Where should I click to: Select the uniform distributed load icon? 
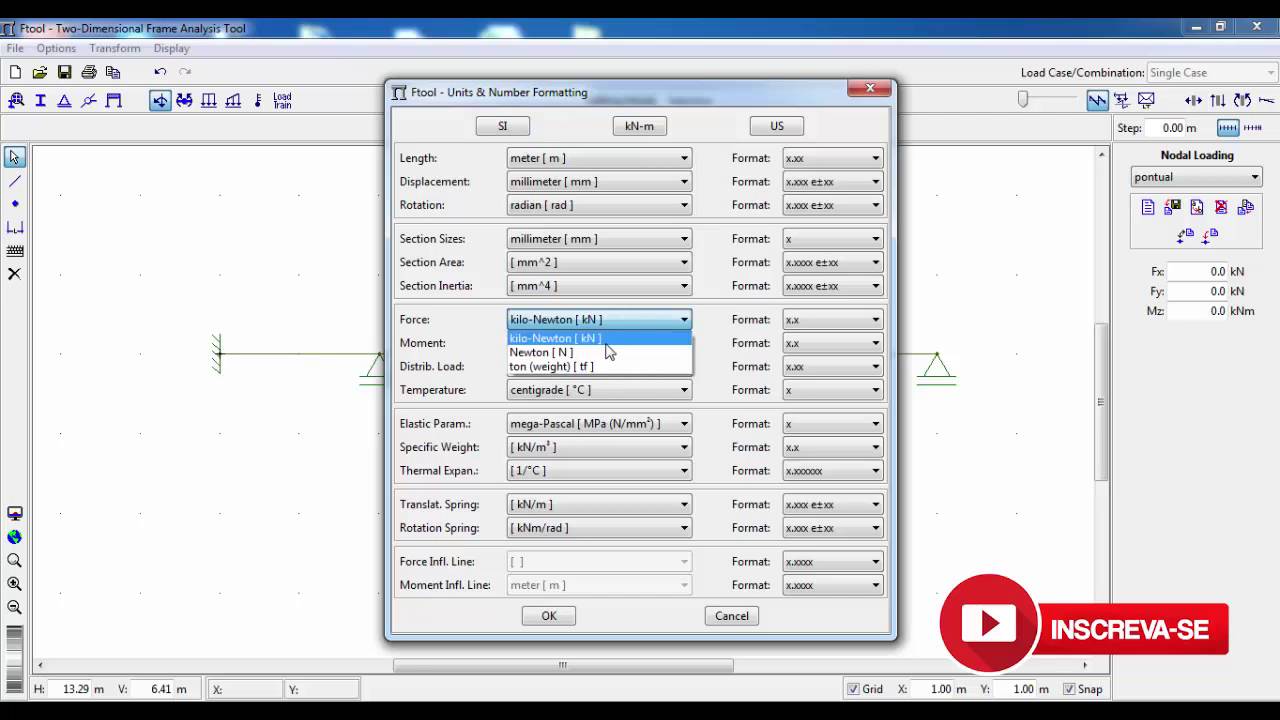(x=209, y=100)
